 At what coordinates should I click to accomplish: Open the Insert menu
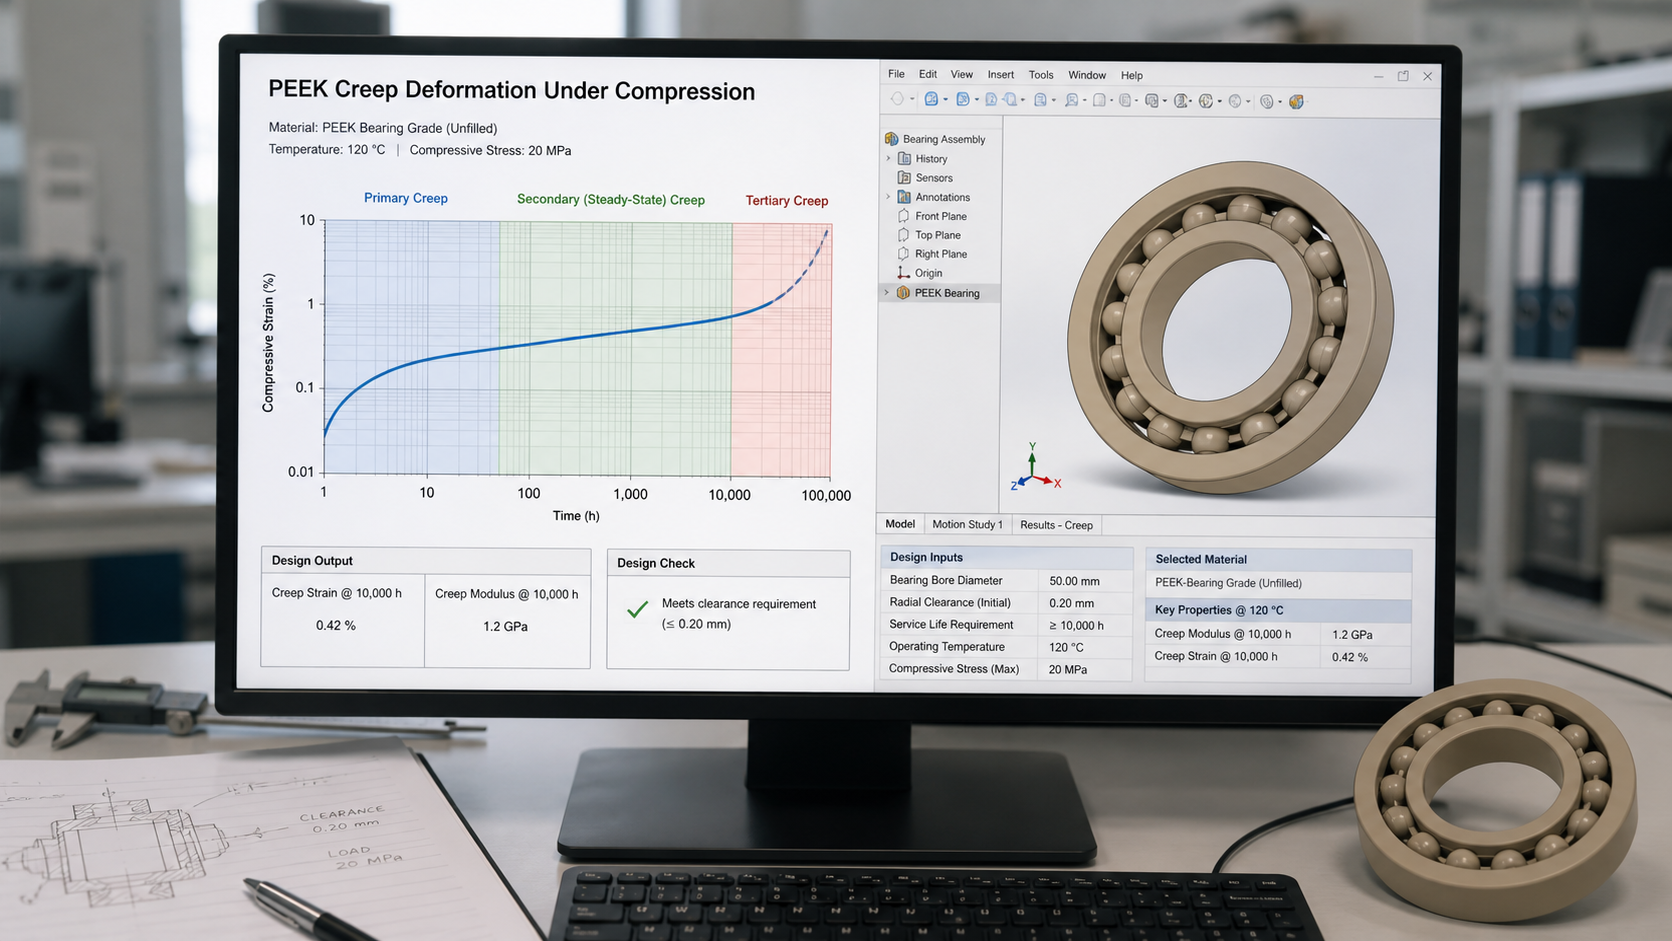click(1001, 75)
